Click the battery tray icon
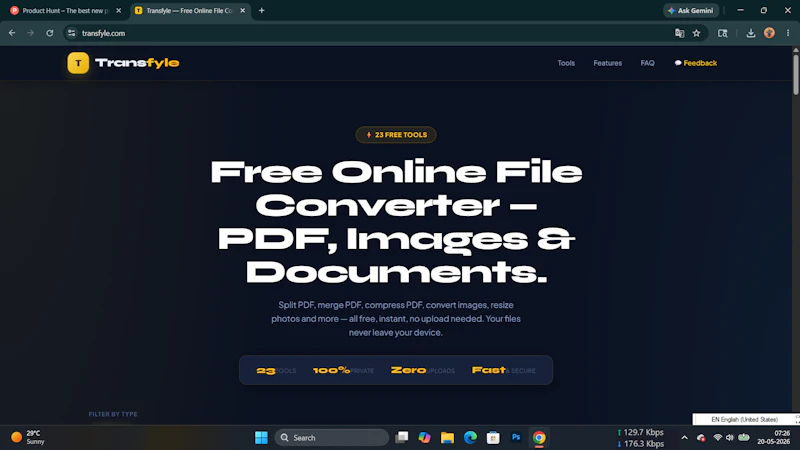Viewport: 800px width, 450px height. tap(744, 438)
